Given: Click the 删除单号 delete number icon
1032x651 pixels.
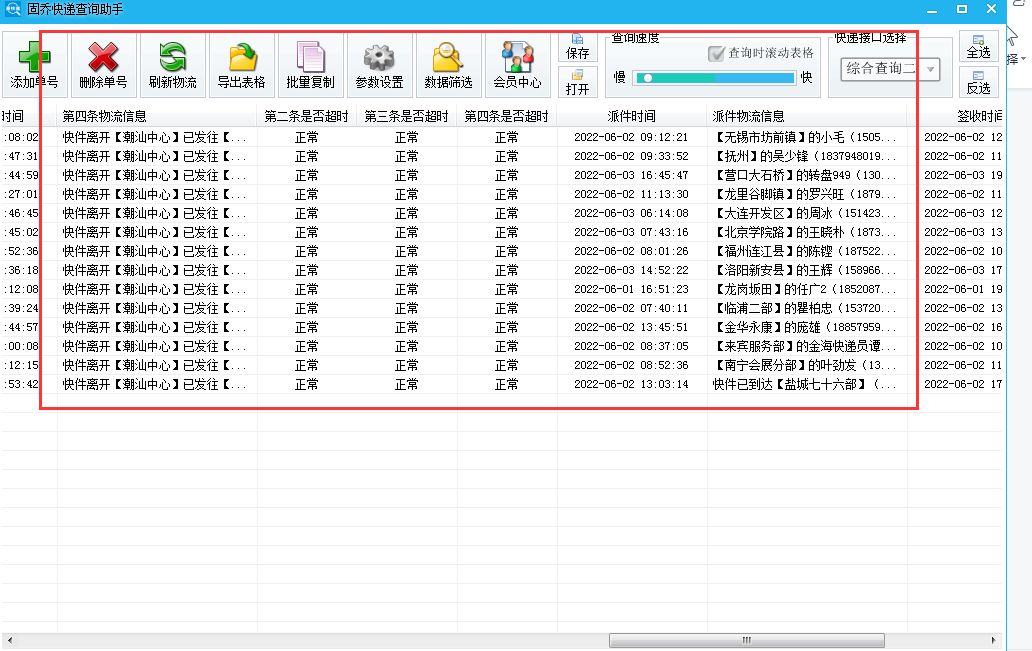Looking at the screenshot, I should (x=102, y=63).
